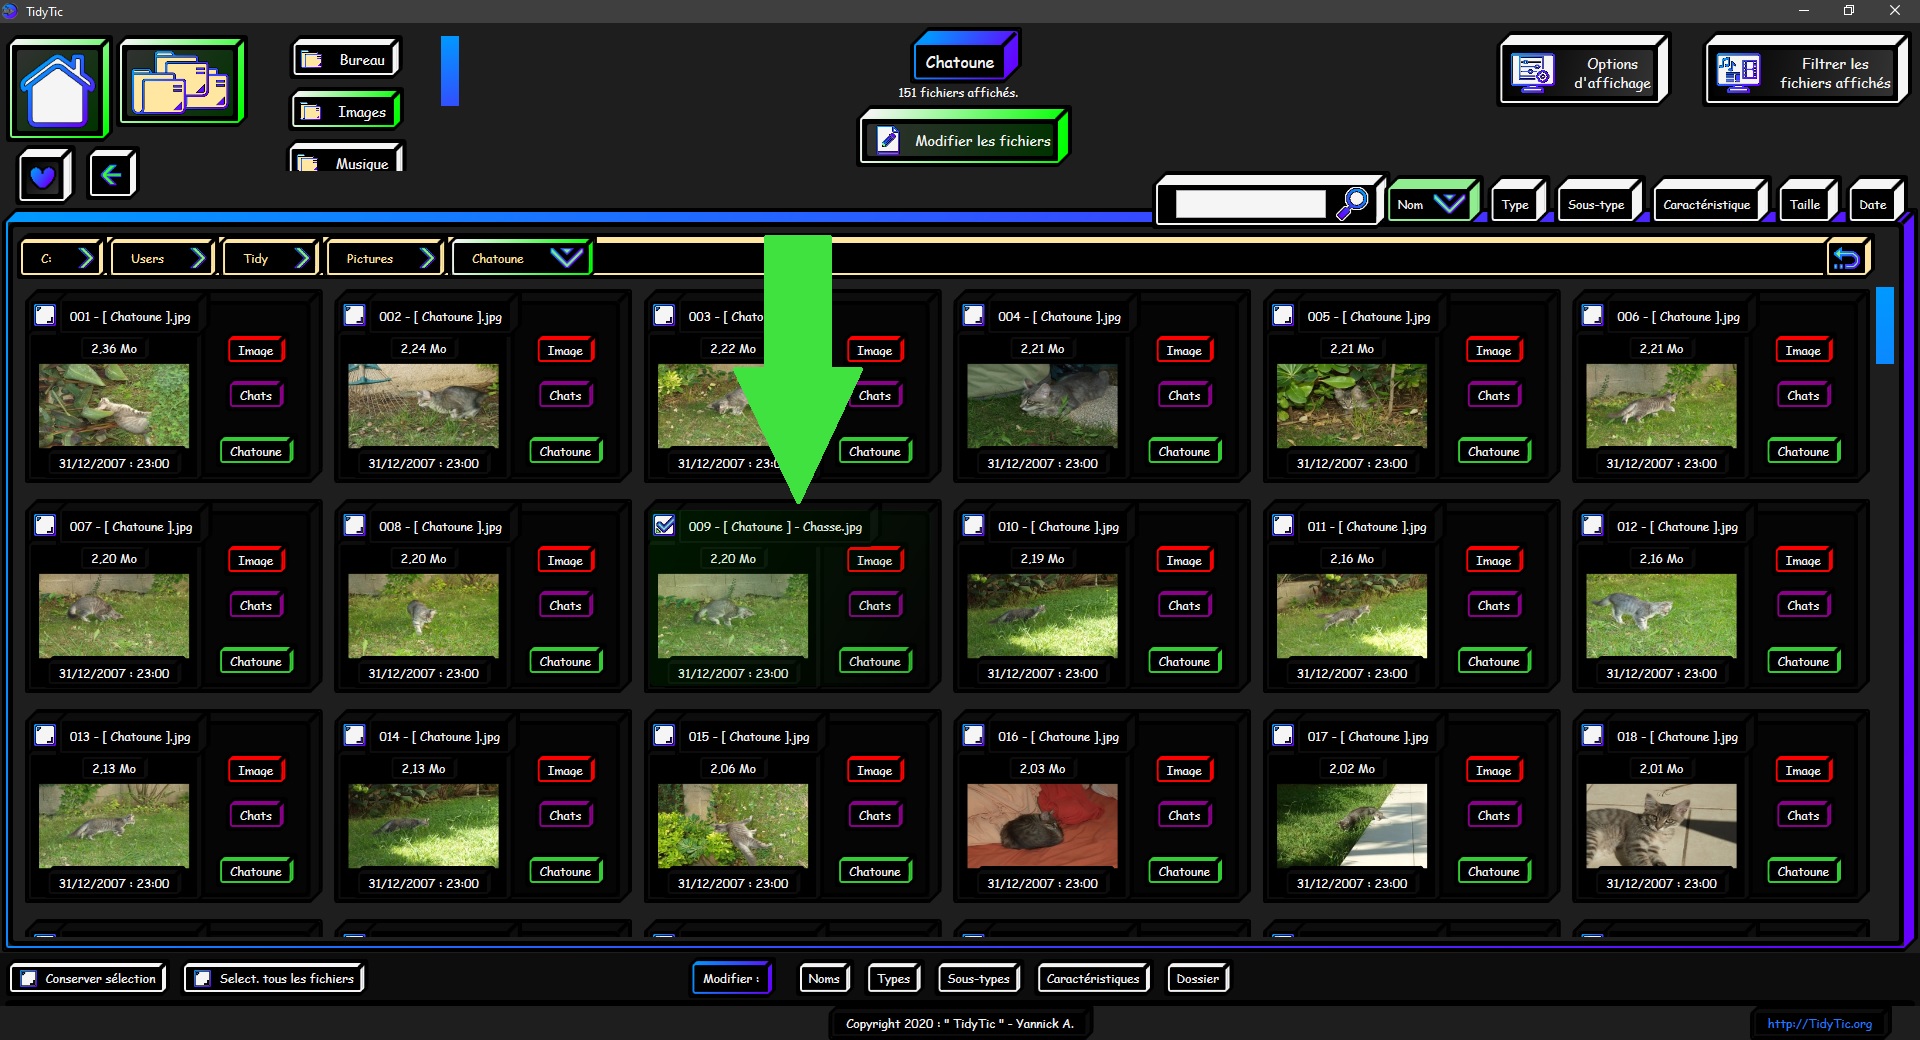Viewport: 1920px width, 1040px height.
Task: Click the folder icon on Images shortcut
Action: 311,112
